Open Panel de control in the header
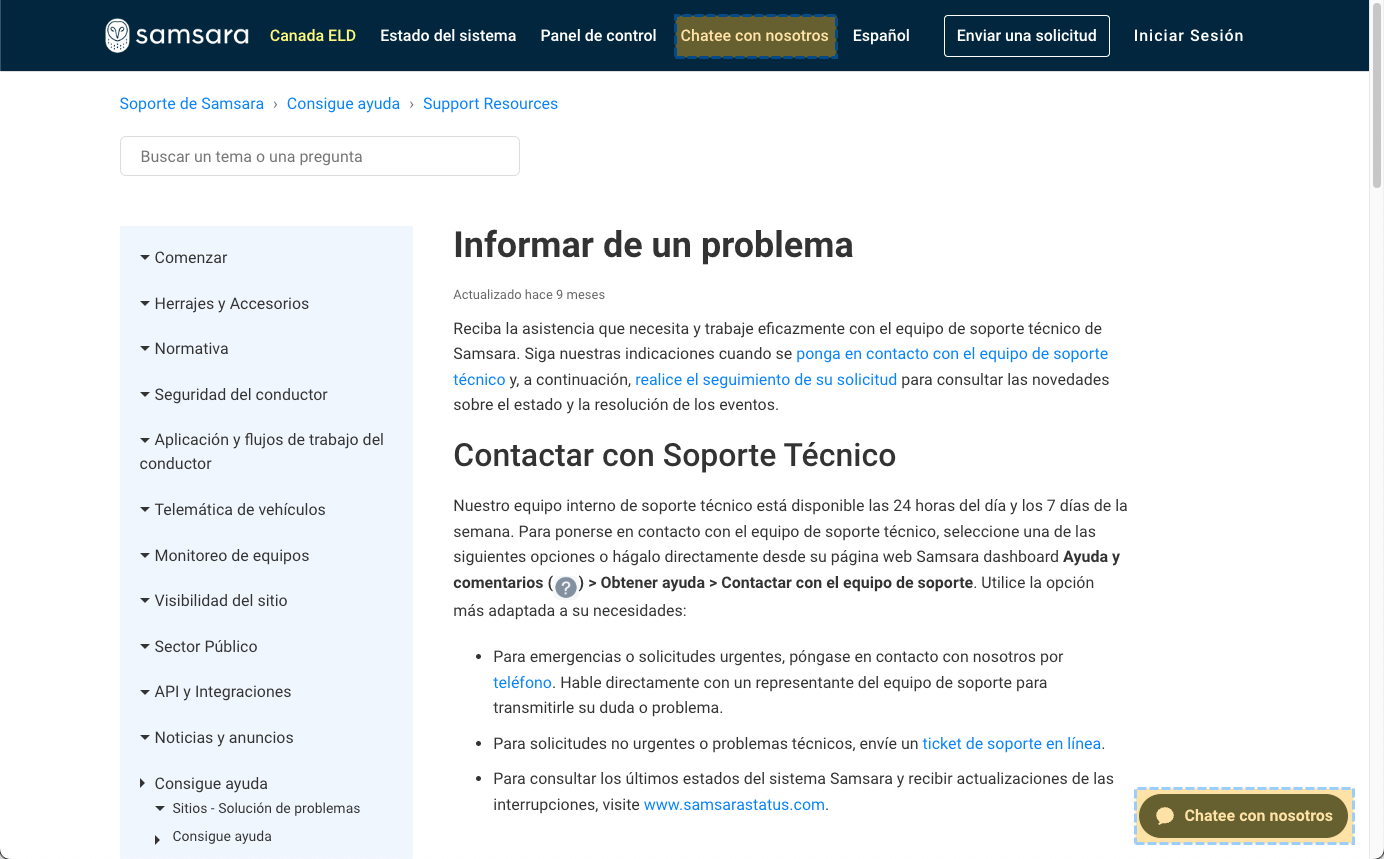 pos(598,35)
